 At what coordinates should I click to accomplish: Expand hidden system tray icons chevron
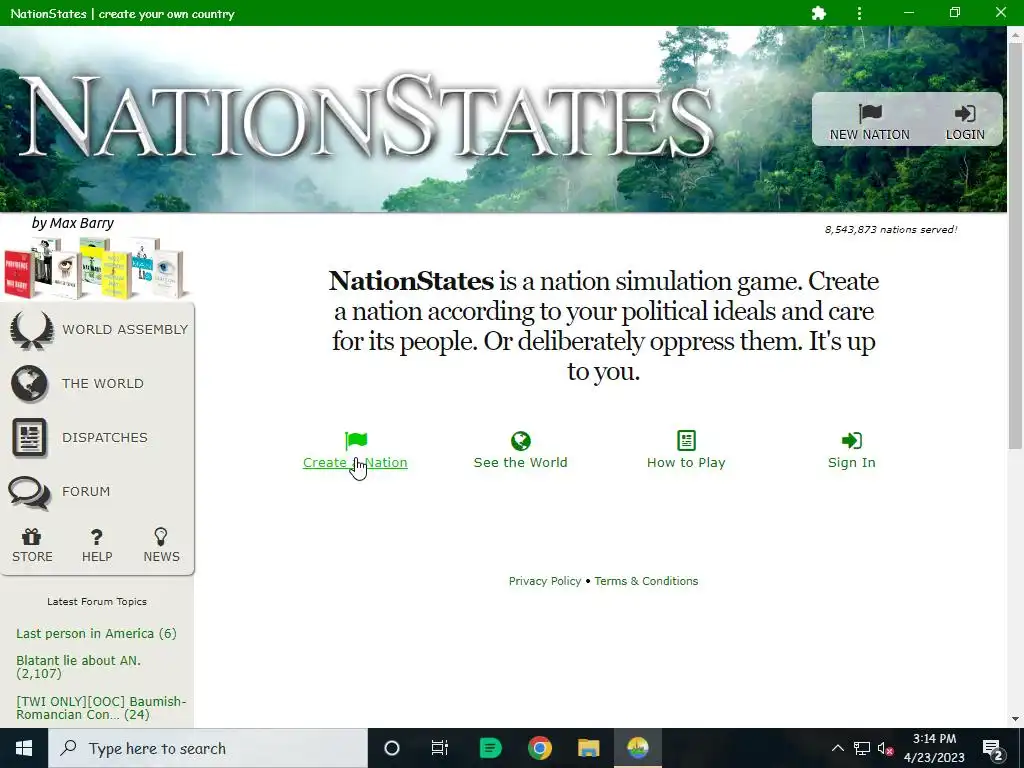pyautogui.click(x=838, y=748)
